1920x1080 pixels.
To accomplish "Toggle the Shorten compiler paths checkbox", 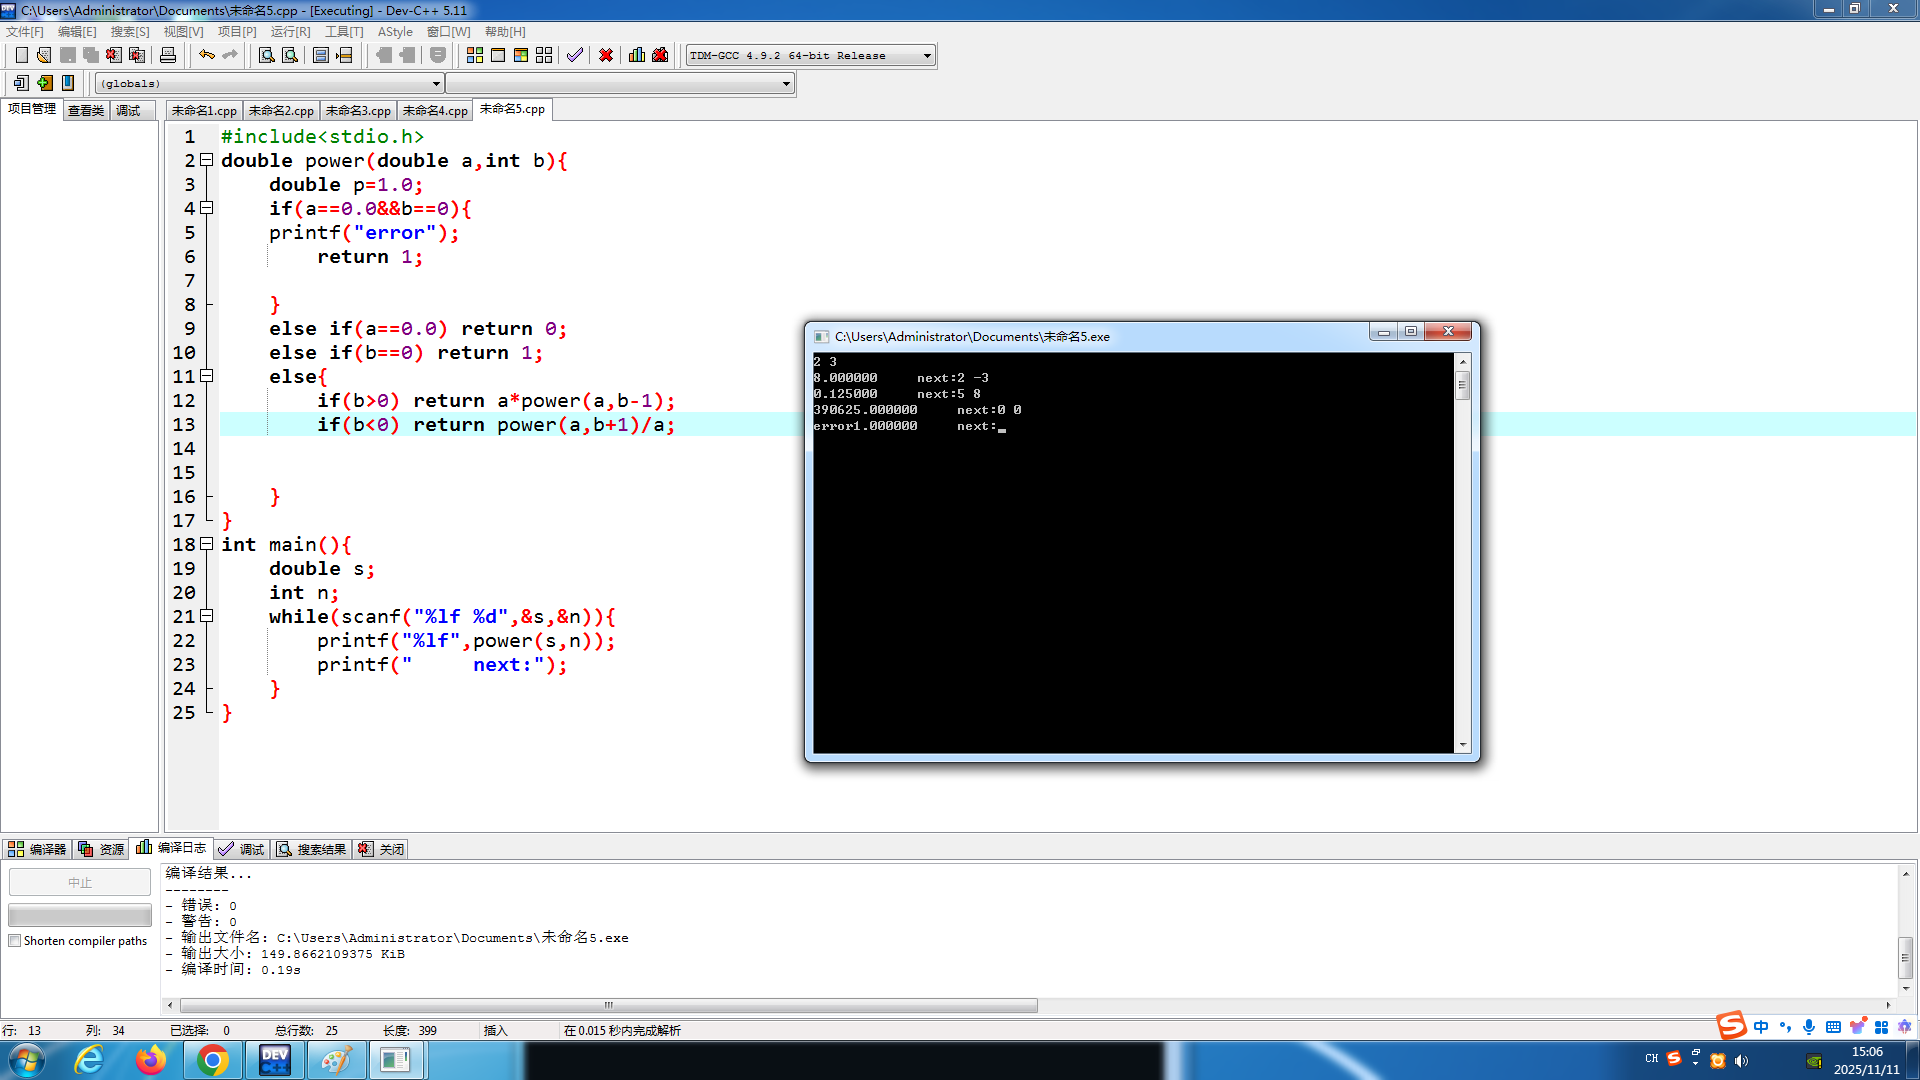I will (x=15, y=941).
